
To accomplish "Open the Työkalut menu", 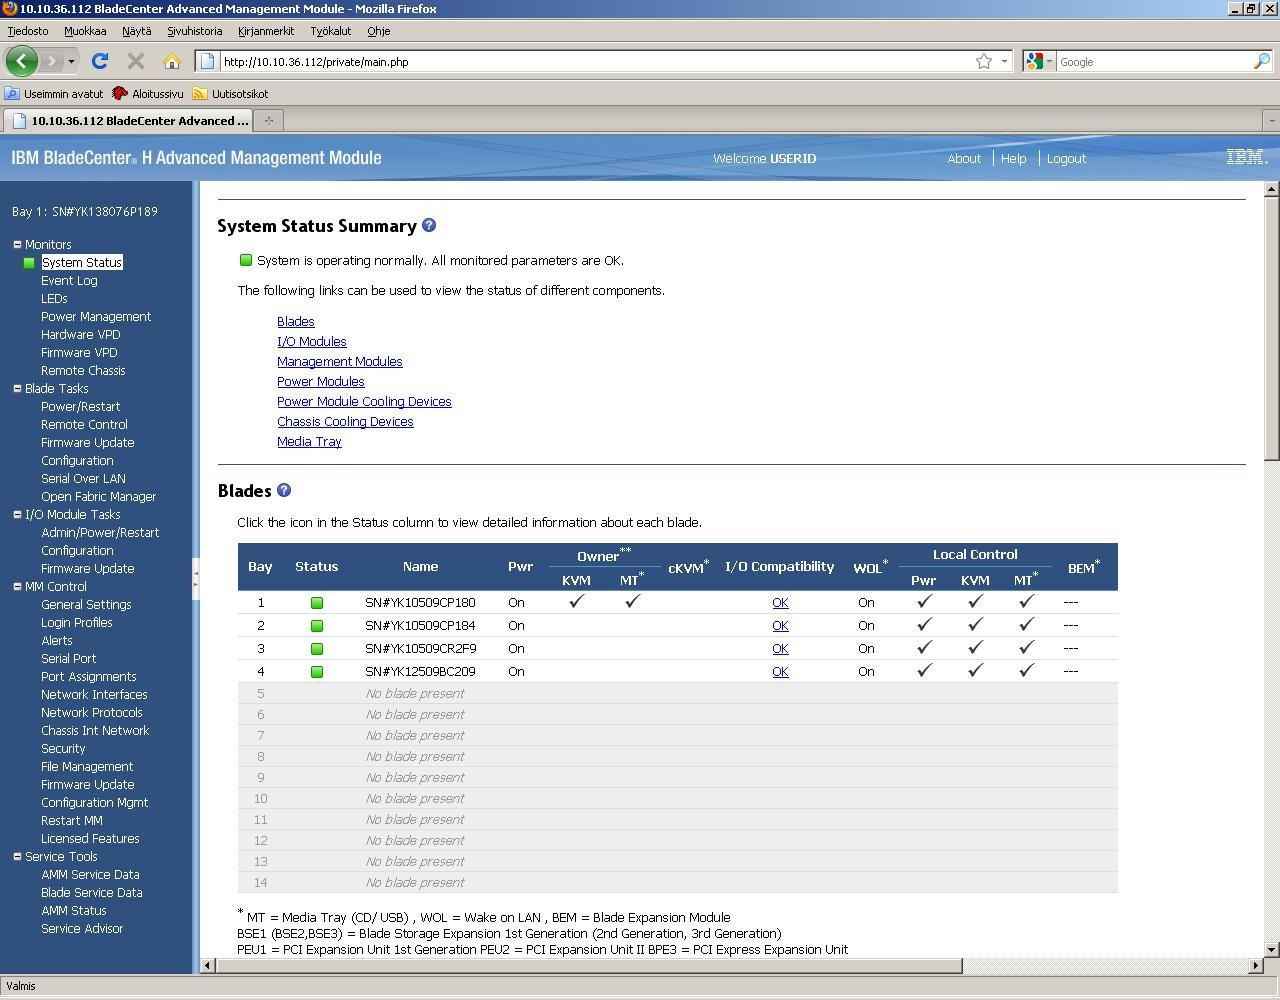I will pos(331,31).
